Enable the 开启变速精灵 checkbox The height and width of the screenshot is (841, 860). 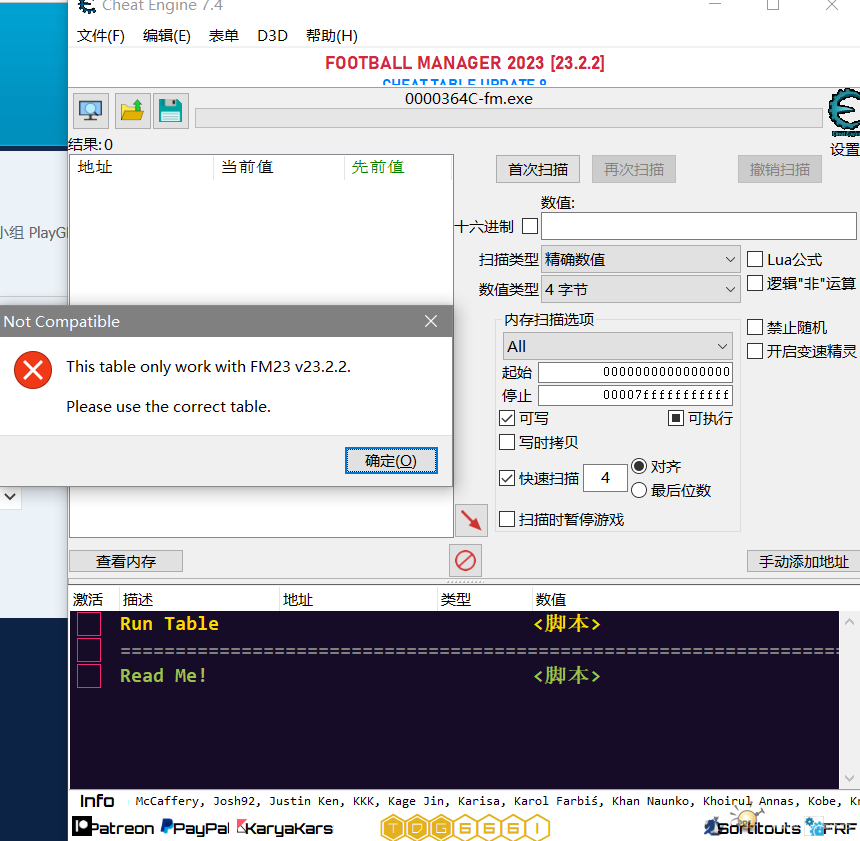(x=755, y=351)
